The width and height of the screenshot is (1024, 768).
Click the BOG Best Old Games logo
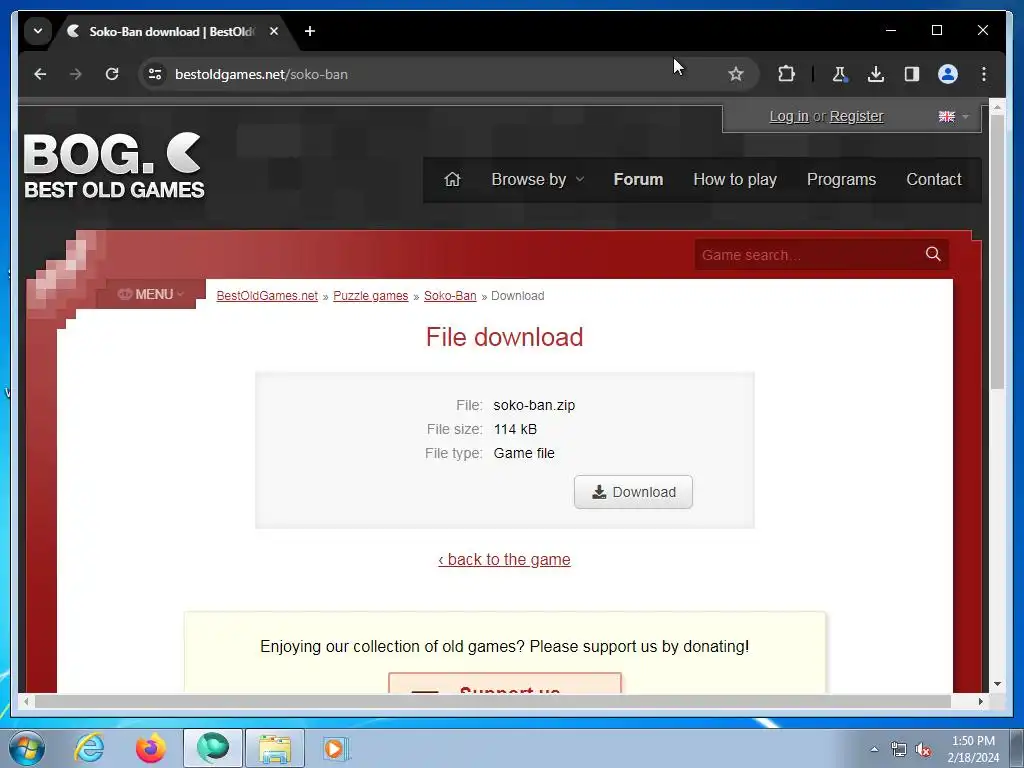tap(114, 166)
